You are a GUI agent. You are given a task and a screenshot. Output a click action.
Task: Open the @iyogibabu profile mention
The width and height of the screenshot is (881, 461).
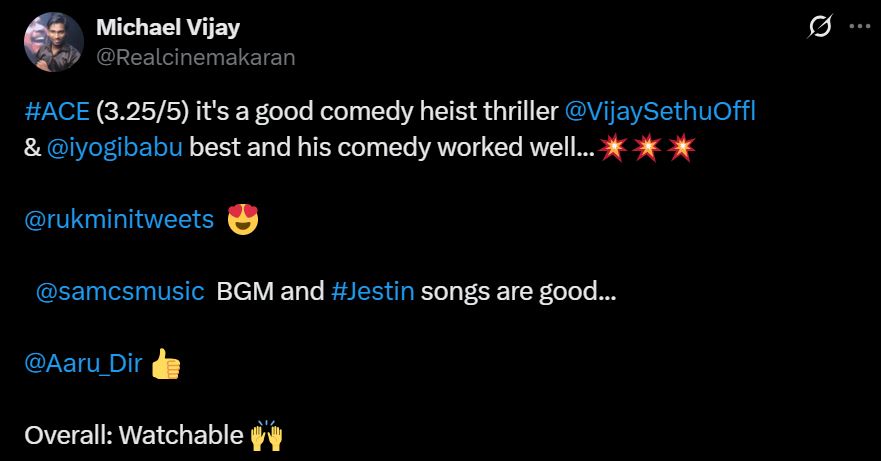pyautogui.click(x=113, y=148)
